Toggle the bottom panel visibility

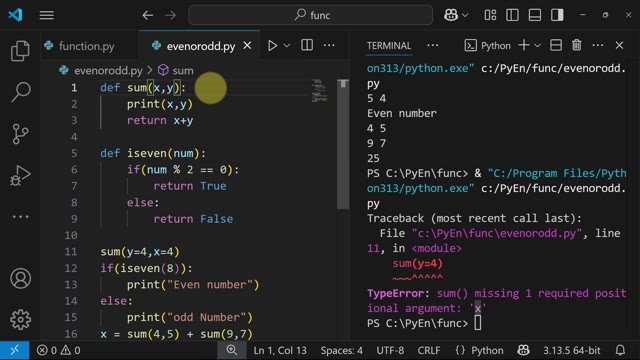[x=535, y=15]
